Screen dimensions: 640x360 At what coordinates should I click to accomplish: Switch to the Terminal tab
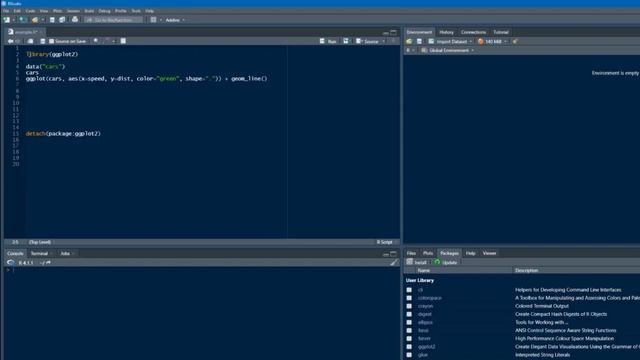pyautogui.click(x=40, y=254)
